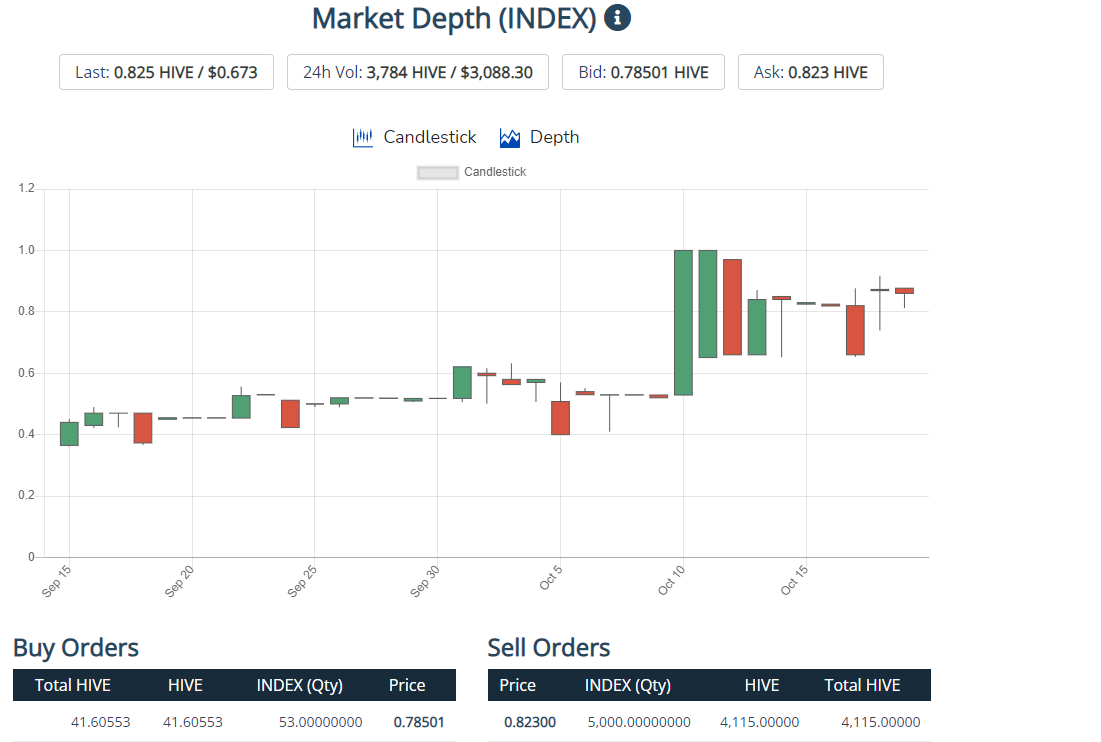Click the Candlestick legend label

pos(495,172)
